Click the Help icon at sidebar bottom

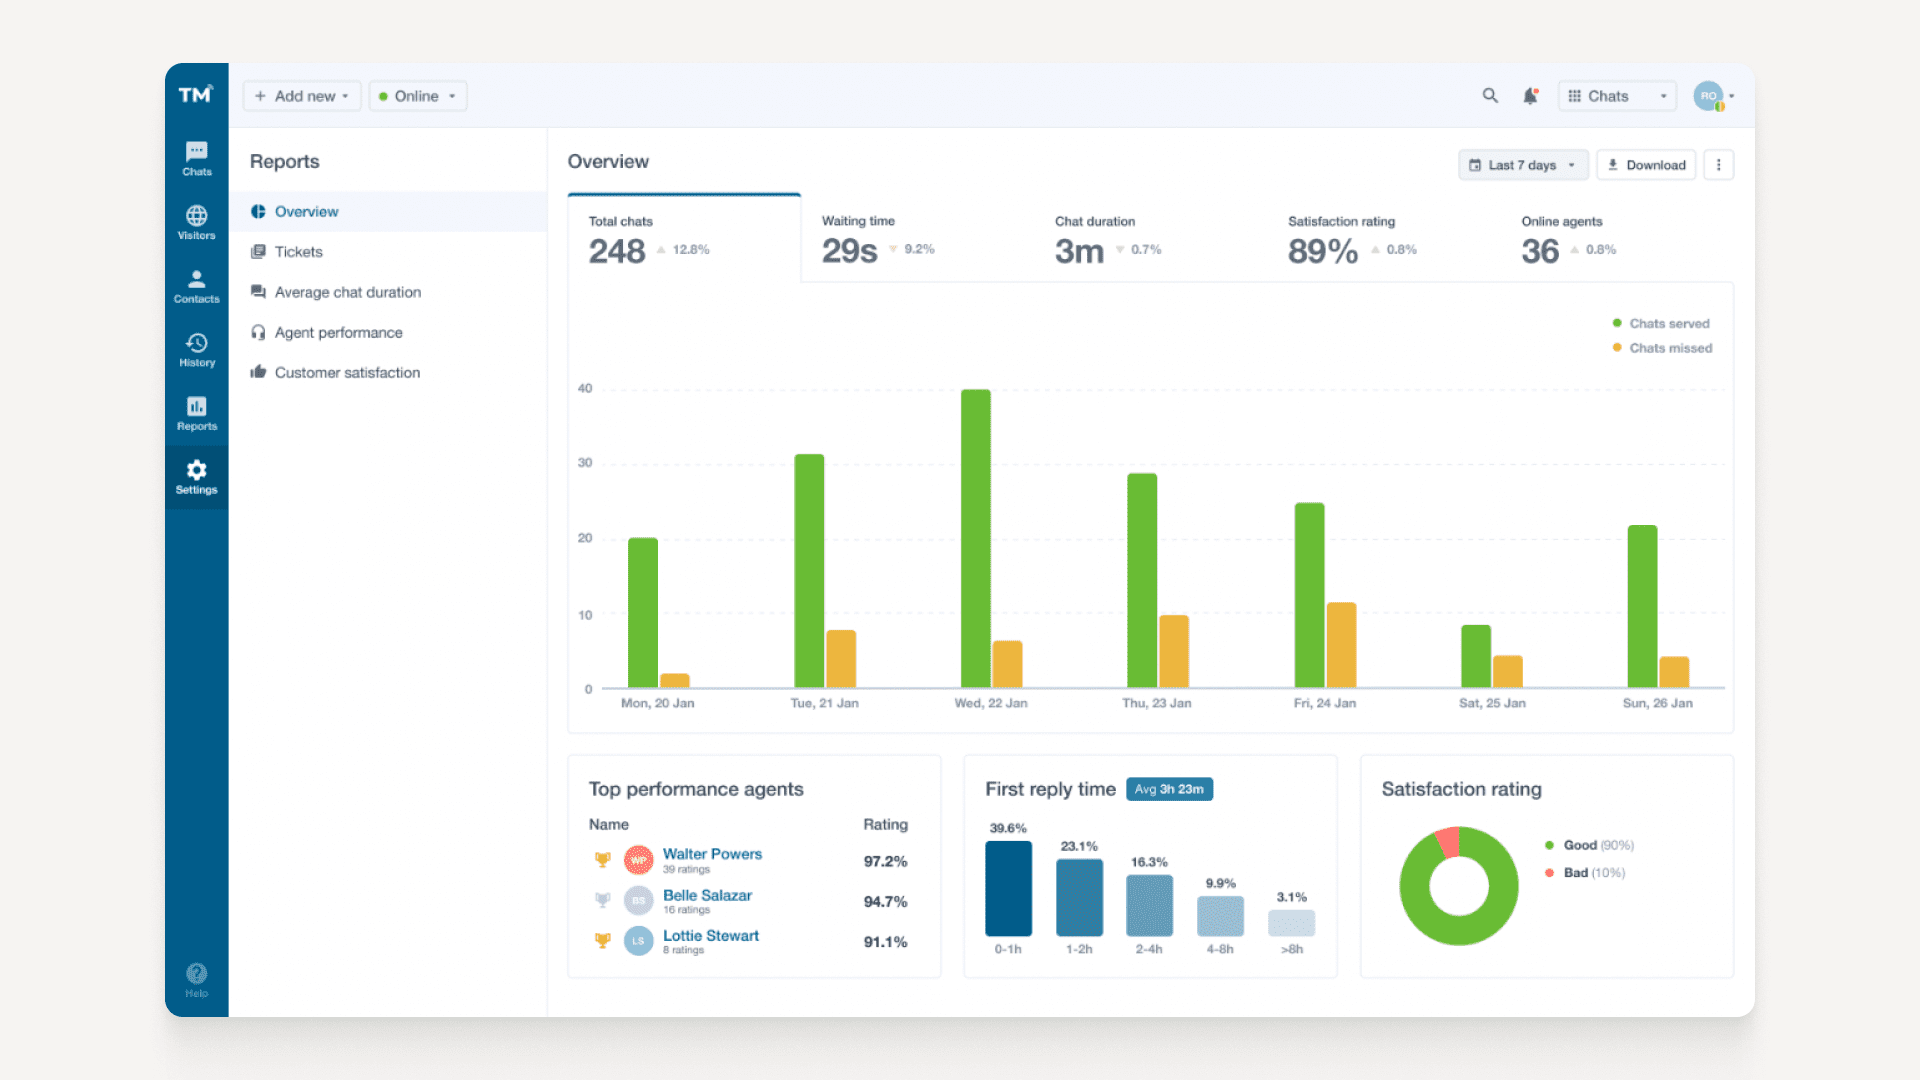tap(196, 975)
